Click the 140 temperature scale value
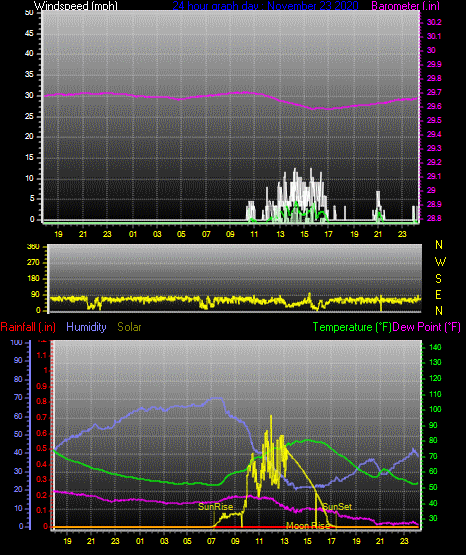The image size is (466, 555). pos(435,348)
